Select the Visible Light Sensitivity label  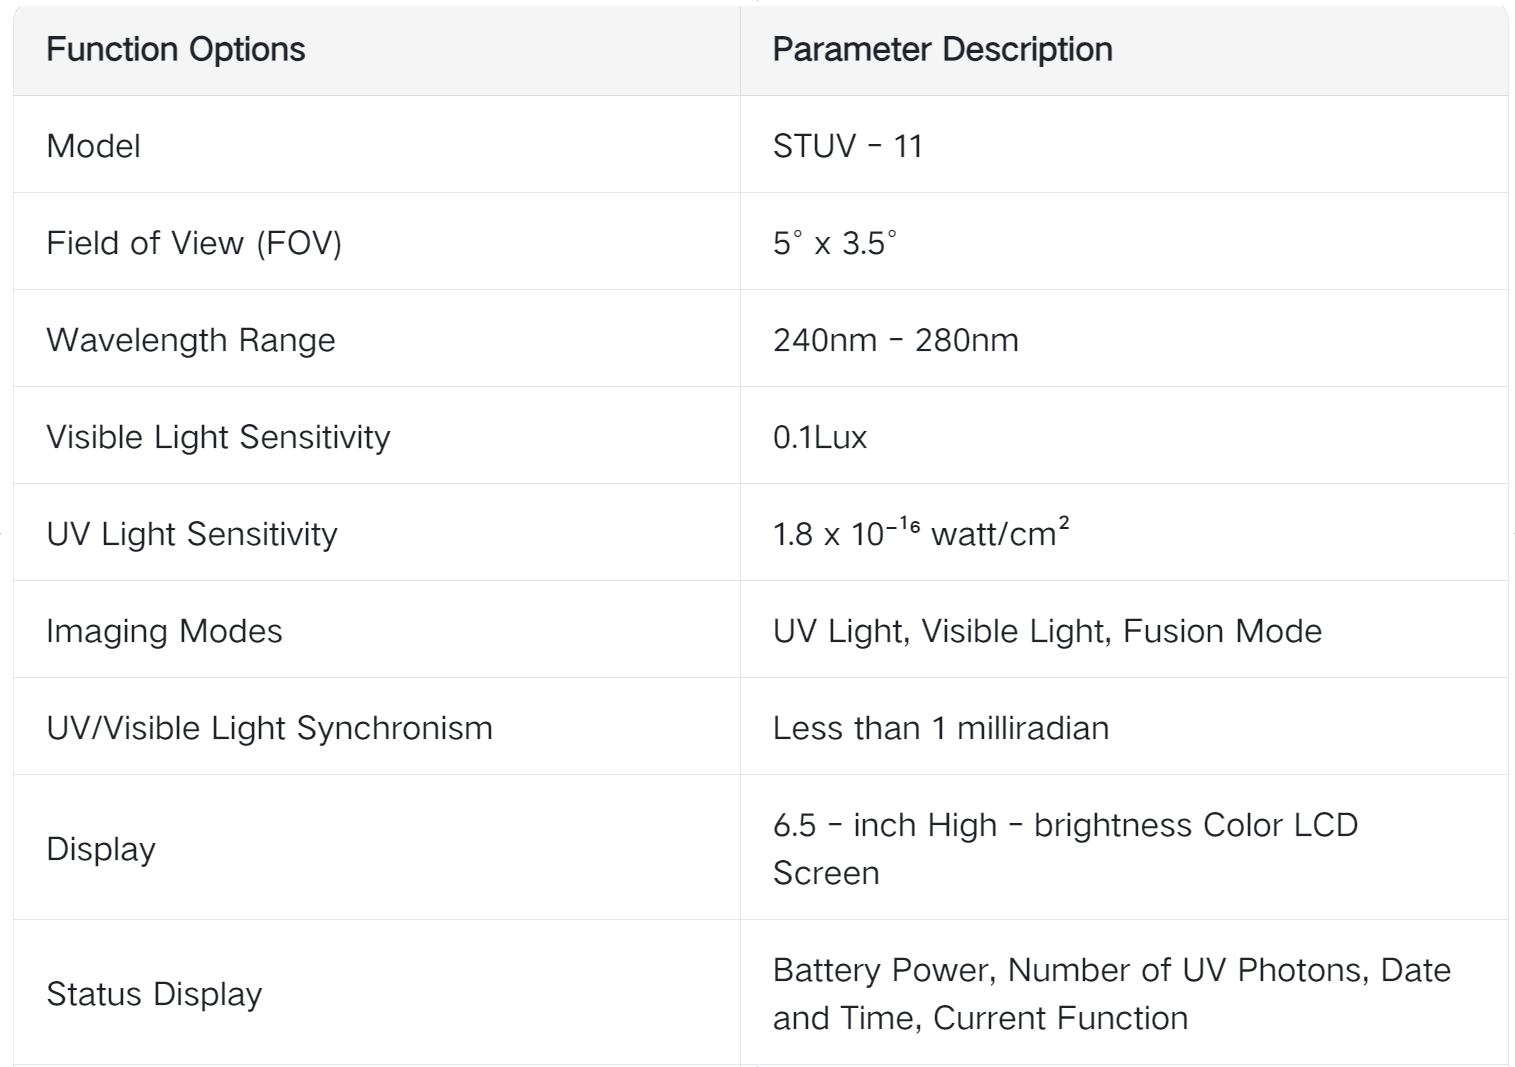[x=218, y=437]
